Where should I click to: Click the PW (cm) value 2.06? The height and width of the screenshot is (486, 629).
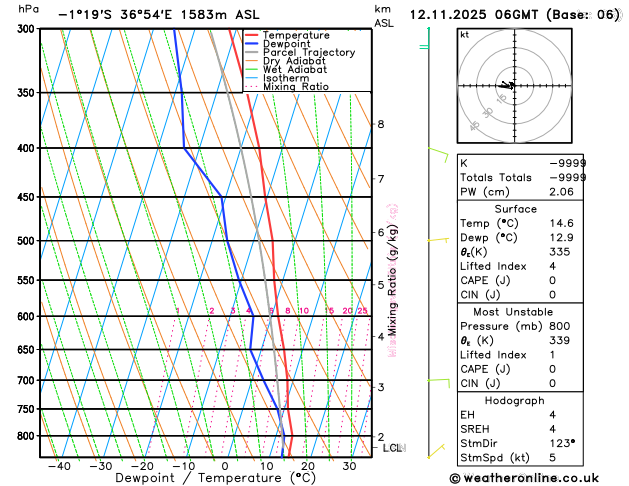coord(561,192)
